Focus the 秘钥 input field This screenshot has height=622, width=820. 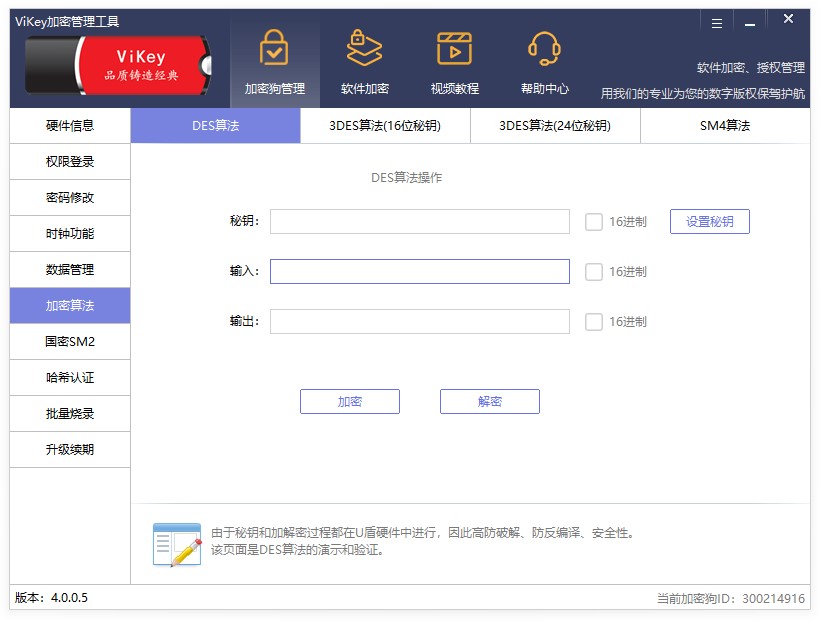pyautogui.click(x=419, y=222)
